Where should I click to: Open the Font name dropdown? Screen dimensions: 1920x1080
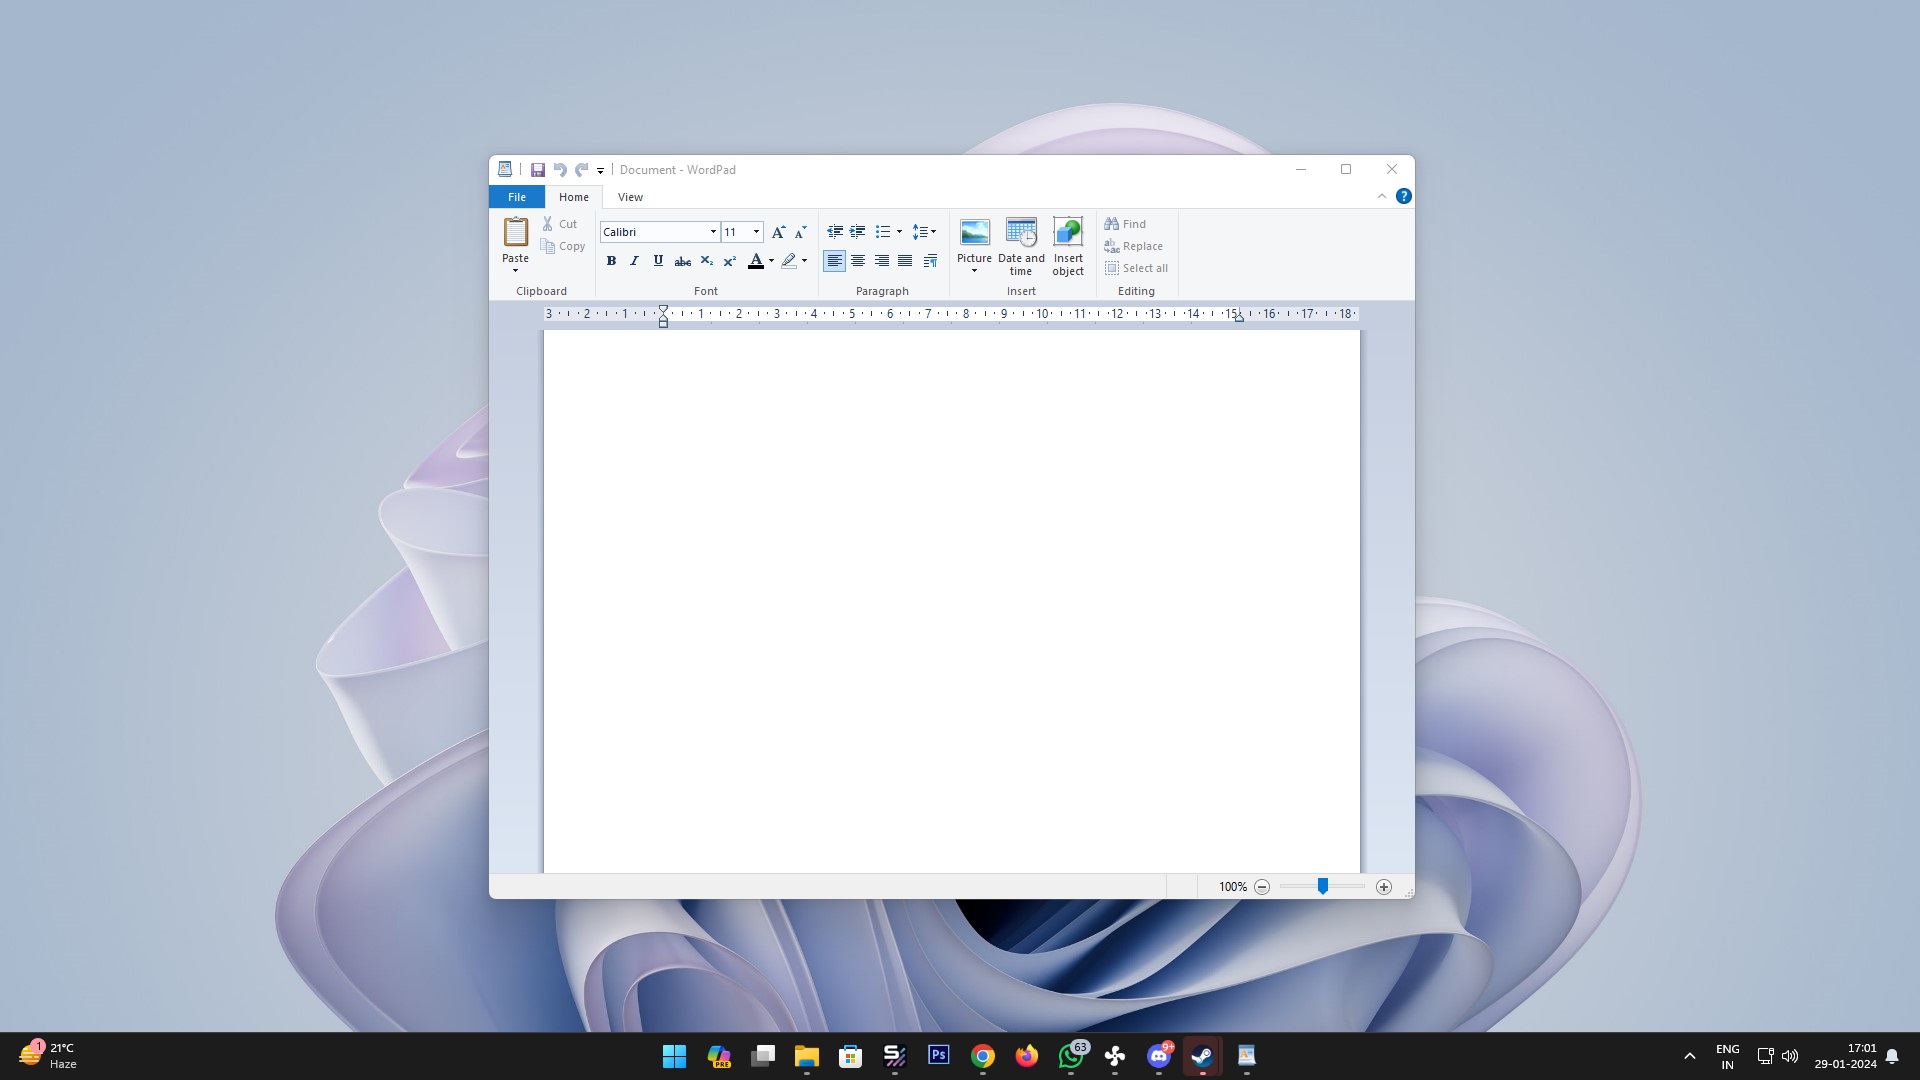click(712, 231)
